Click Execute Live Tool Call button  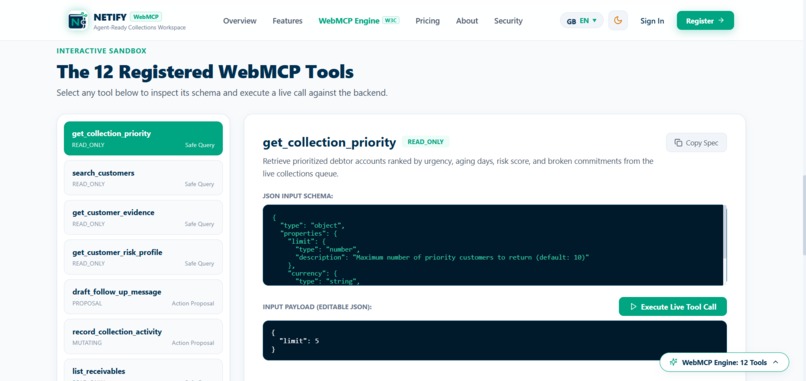coord(673,306)
